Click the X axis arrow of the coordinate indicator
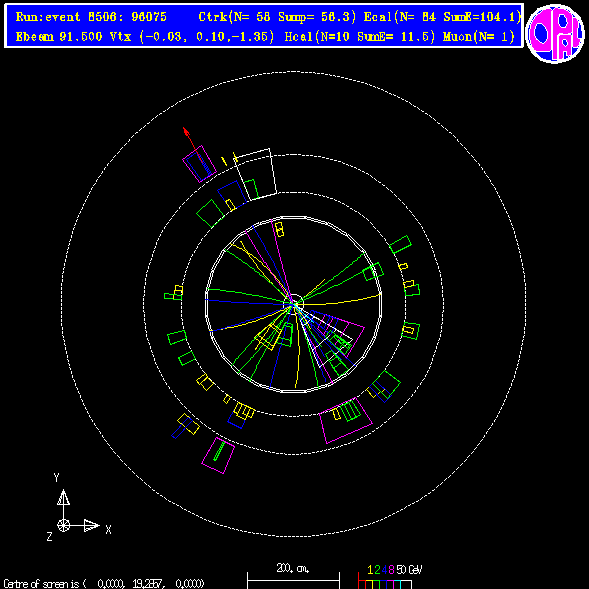Screen dimensions: 589x589 pyautogui.click(x=92, y=525)
